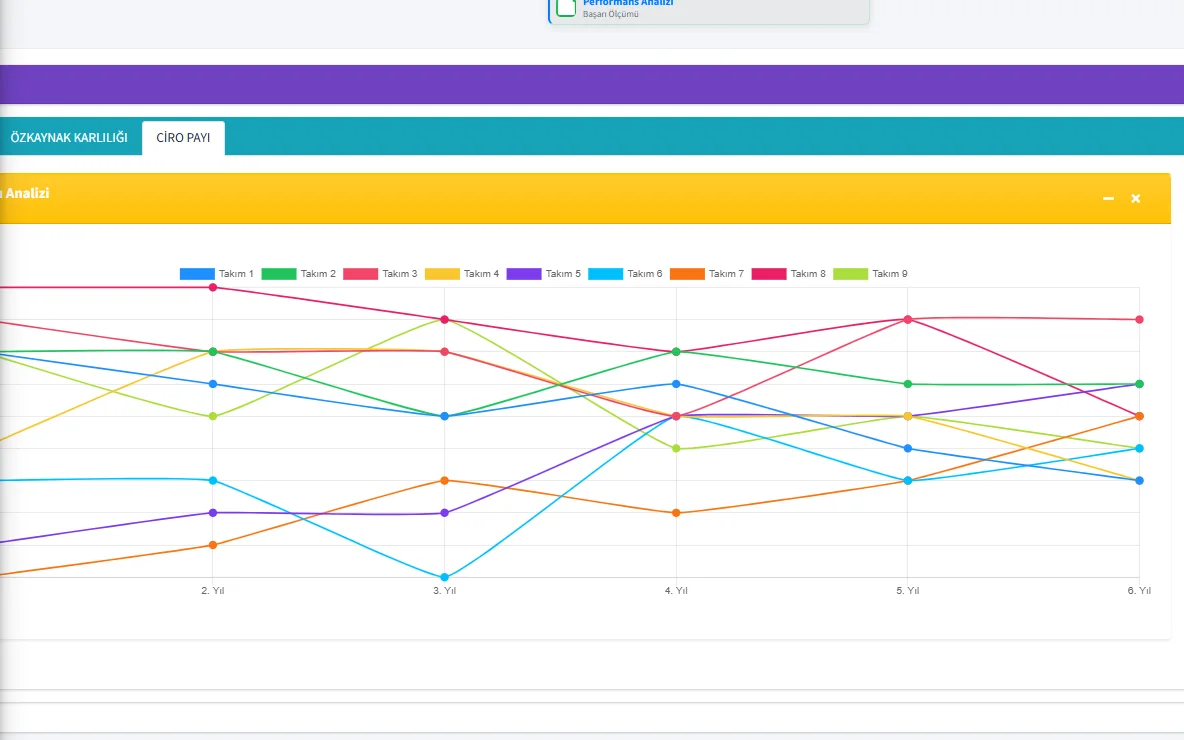Click the blue data point at 4. Yıl
Viewport: 1184px width, 740px height.
676,384
